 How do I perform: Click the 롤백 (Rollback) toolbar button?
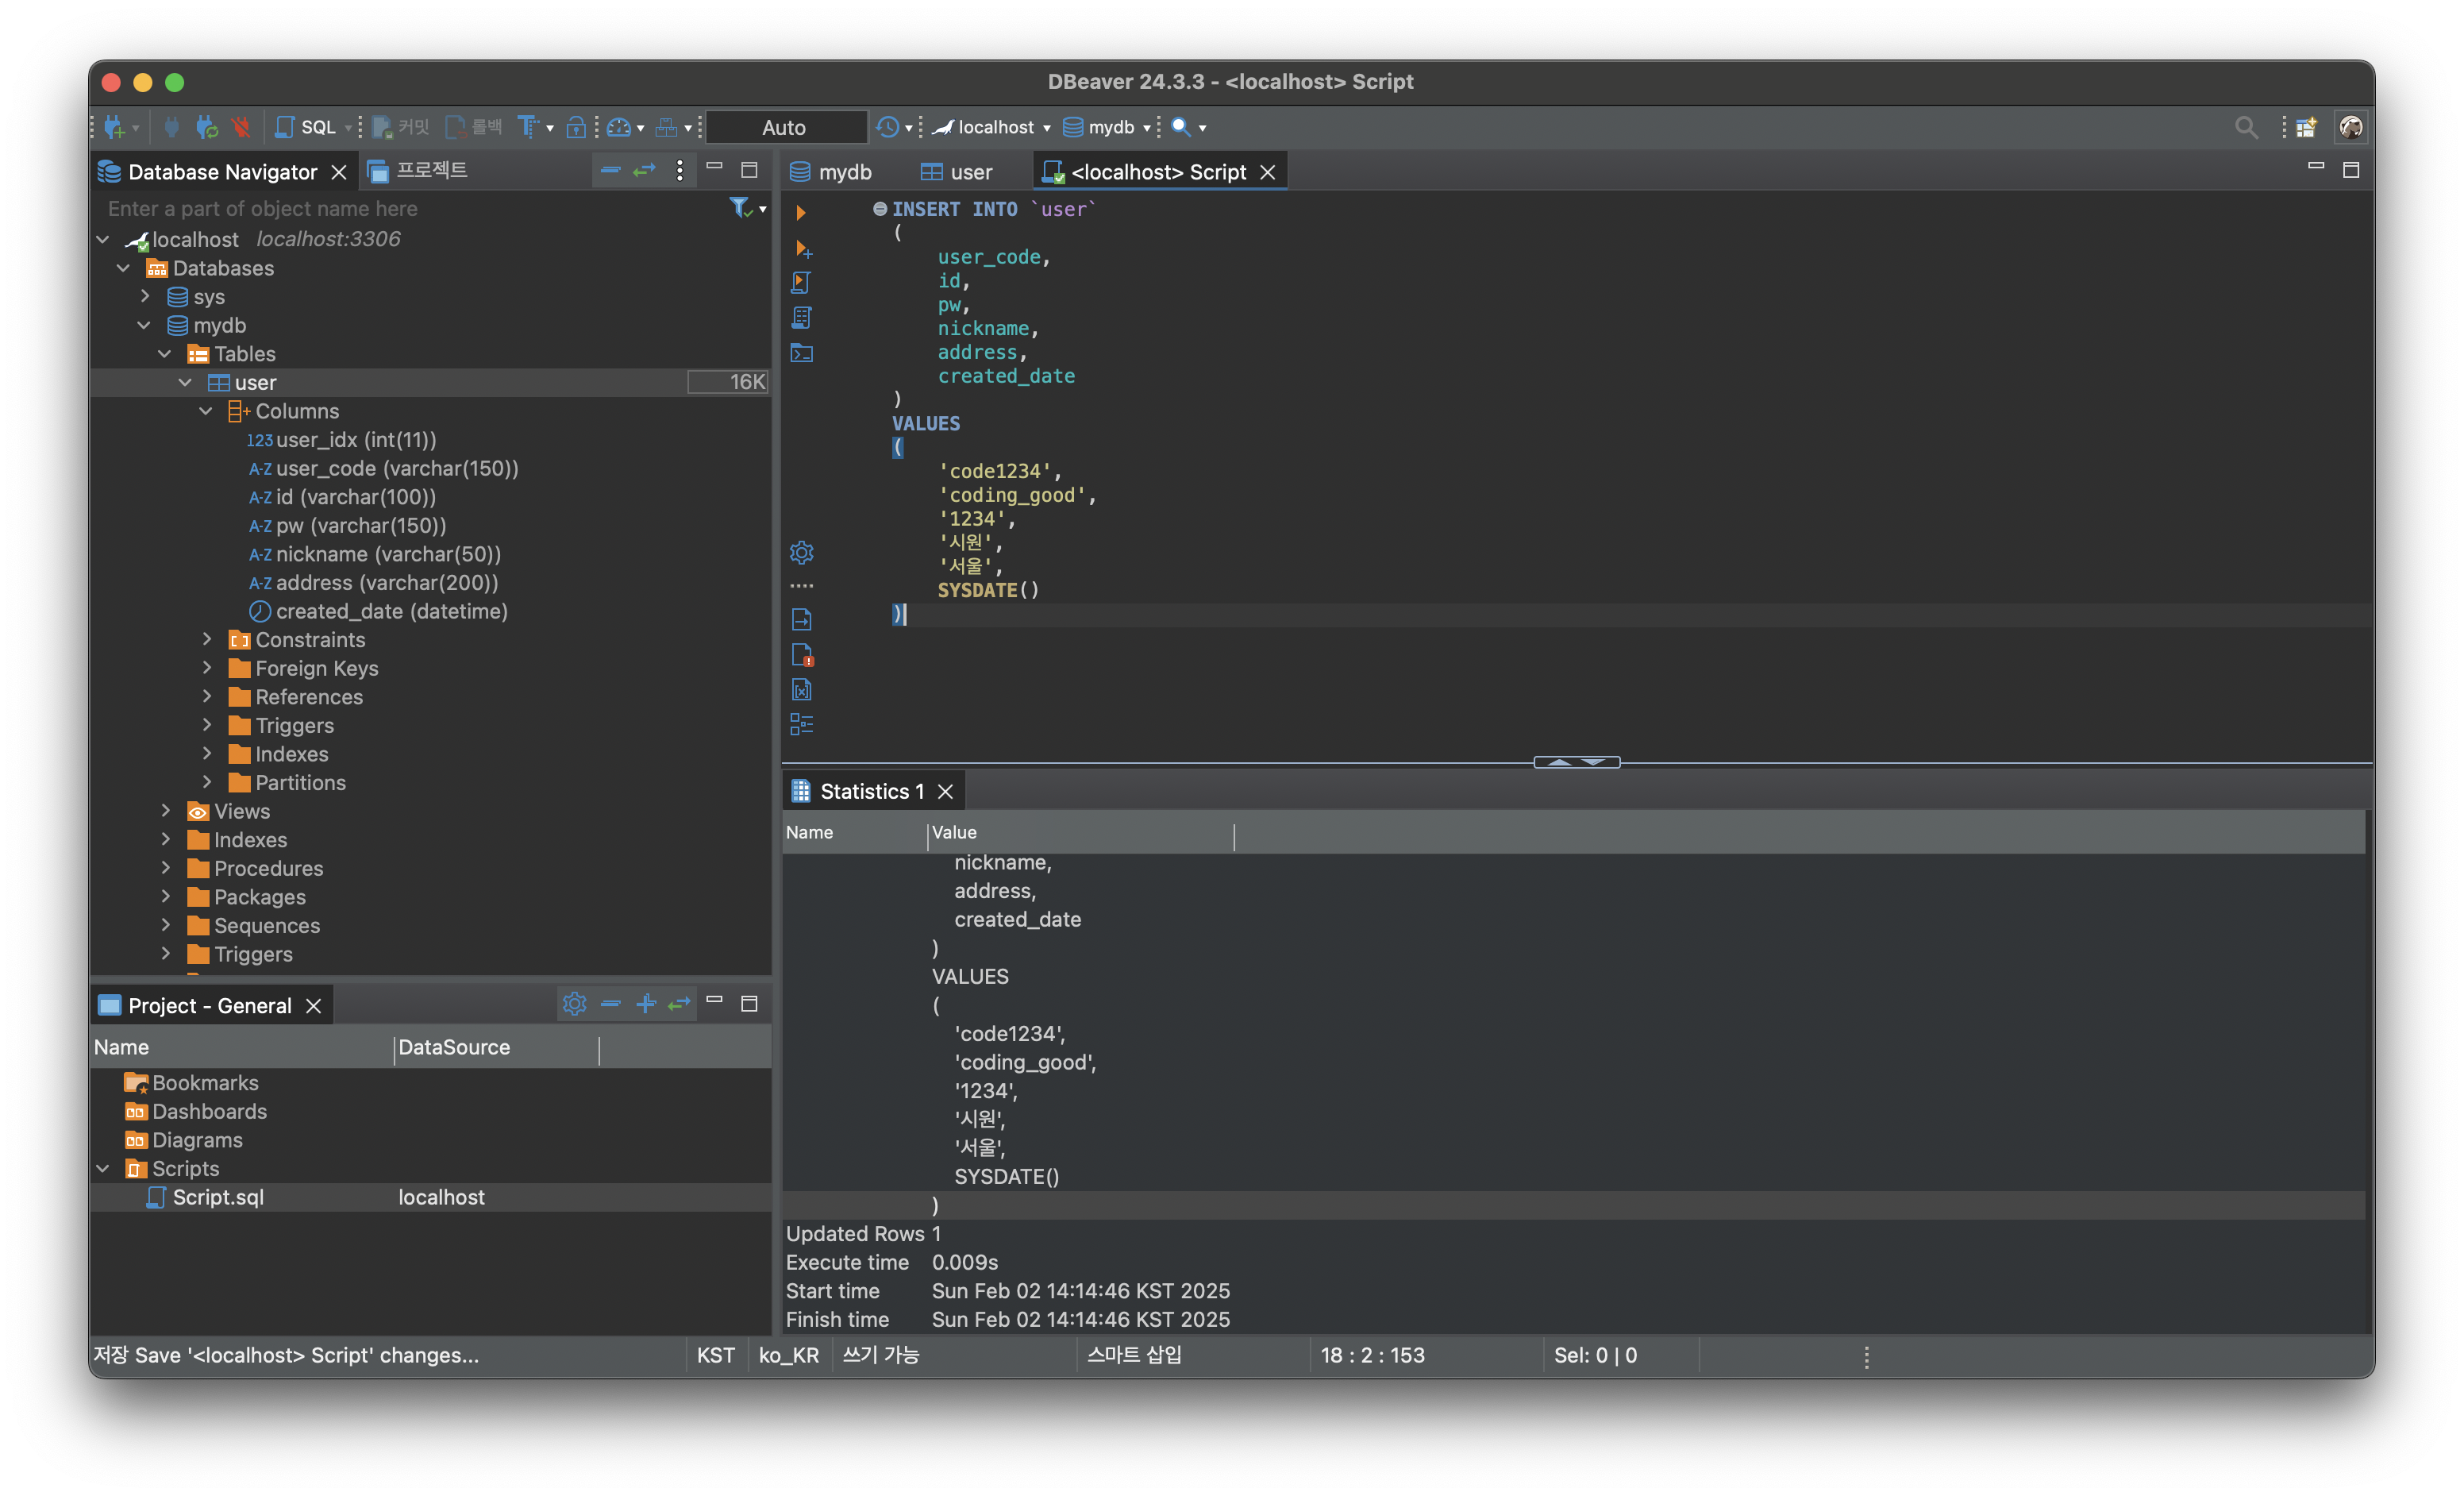[474, 127]
